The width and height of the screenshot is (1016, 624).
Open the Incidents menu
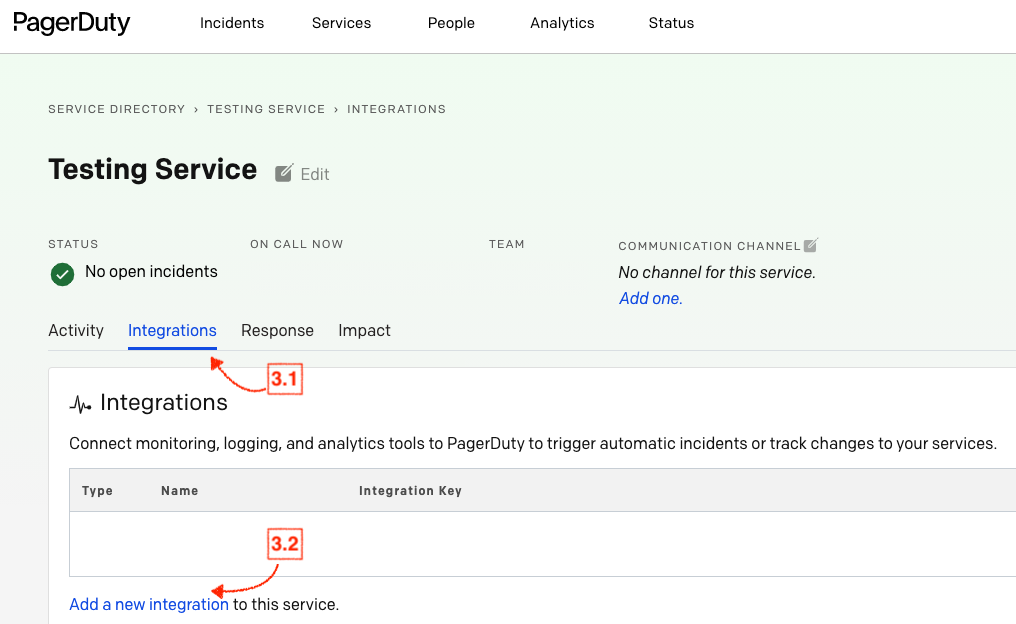[232, 23]
